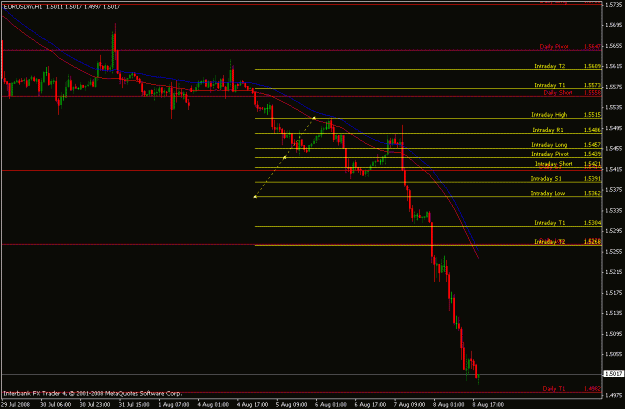Click the 1.5575 price scale value

click(613, 87)
